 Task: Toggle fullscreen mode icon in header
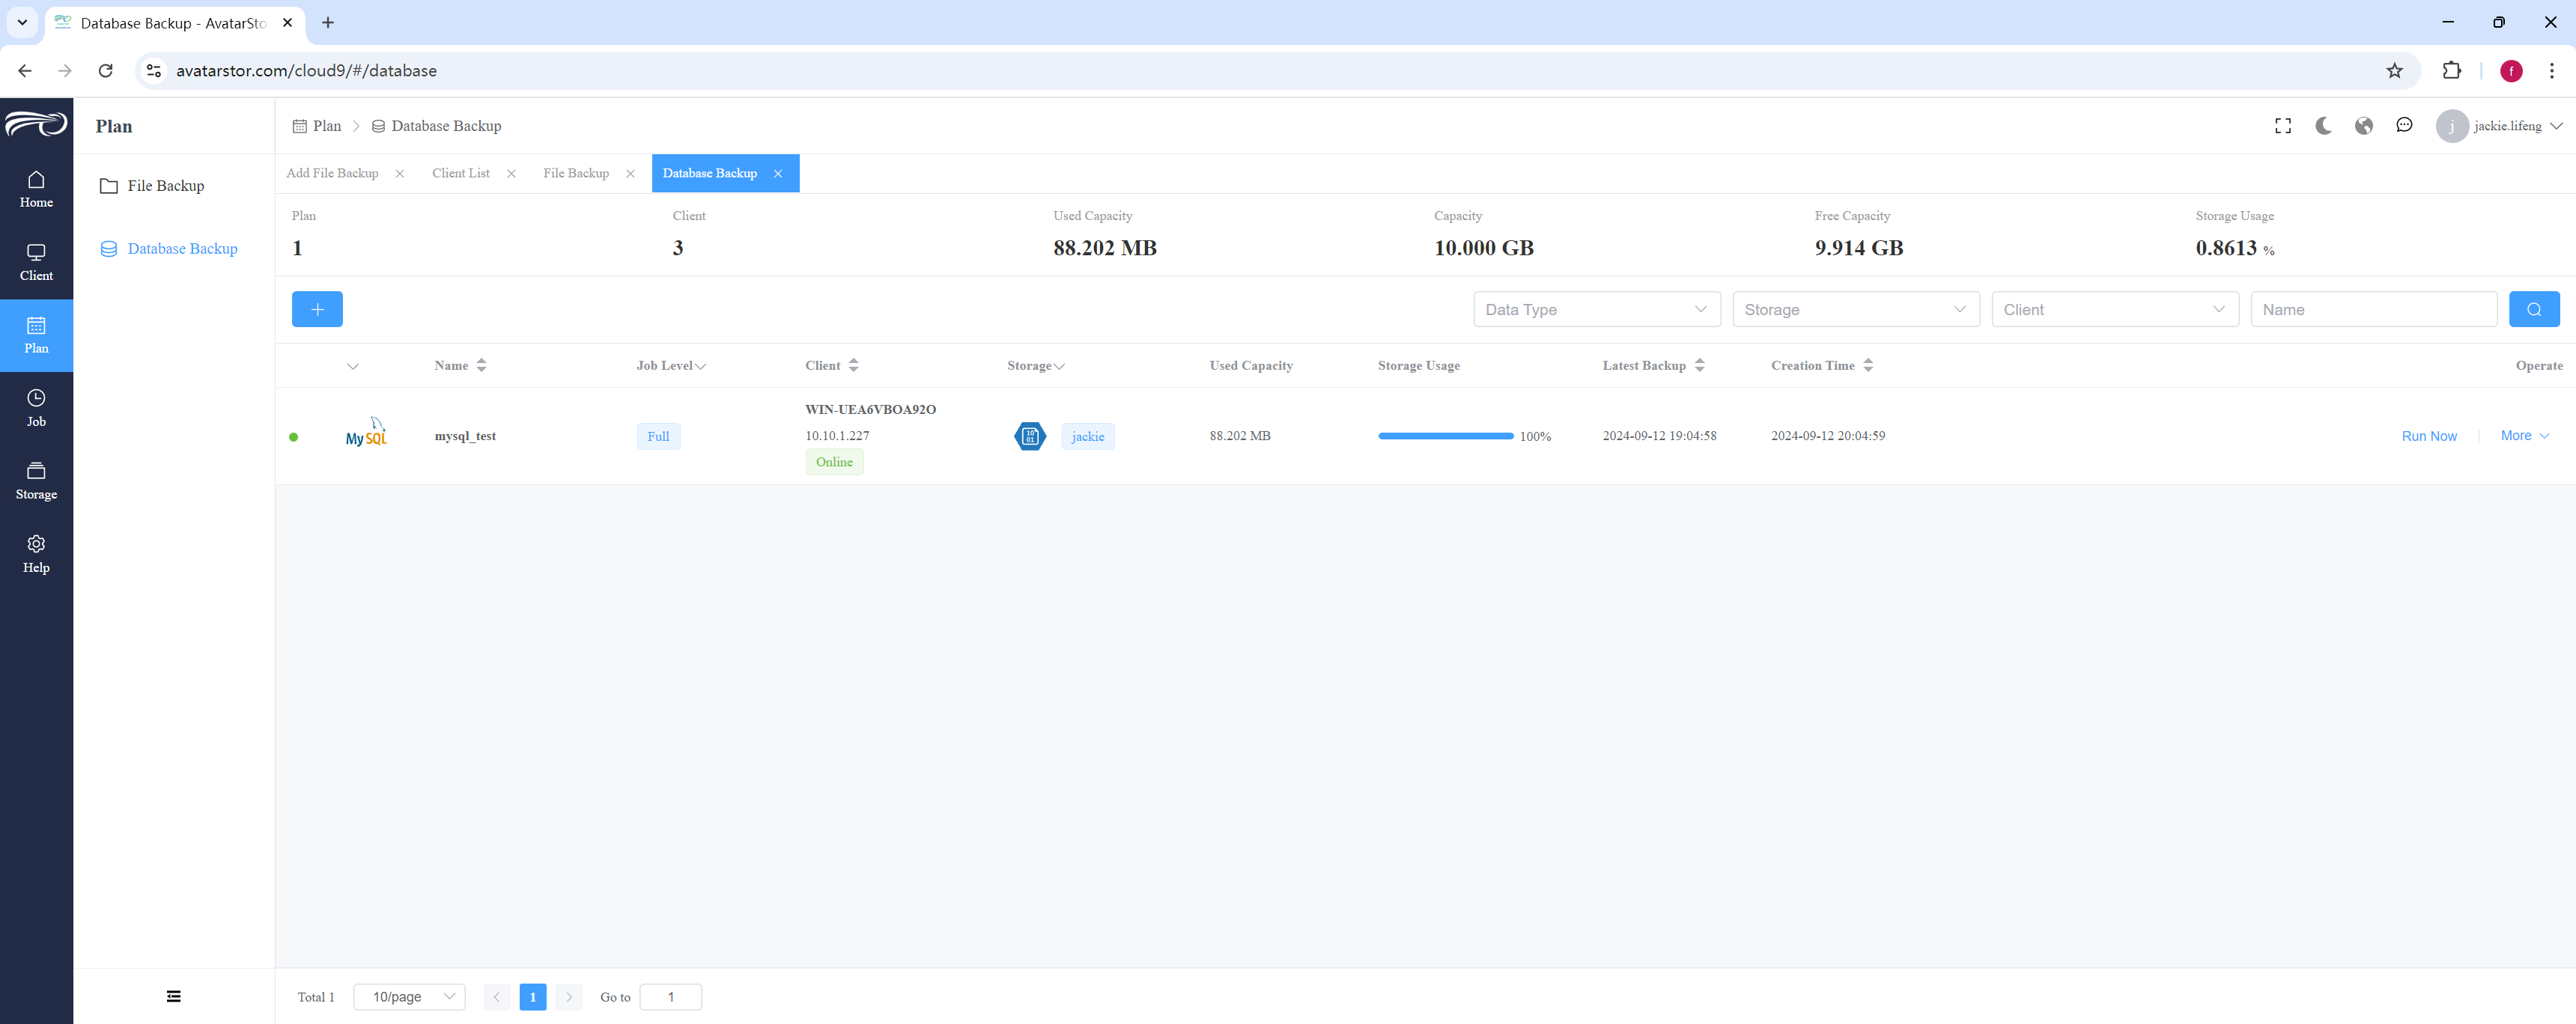click(2283, 126)
